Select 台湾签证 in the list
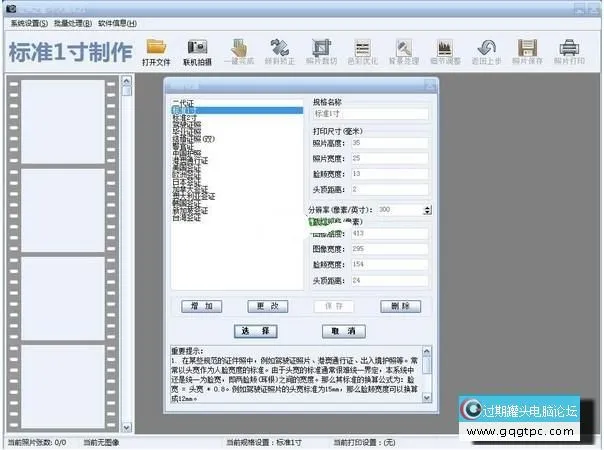The image size is (604, 450). (x=237, y=218)
